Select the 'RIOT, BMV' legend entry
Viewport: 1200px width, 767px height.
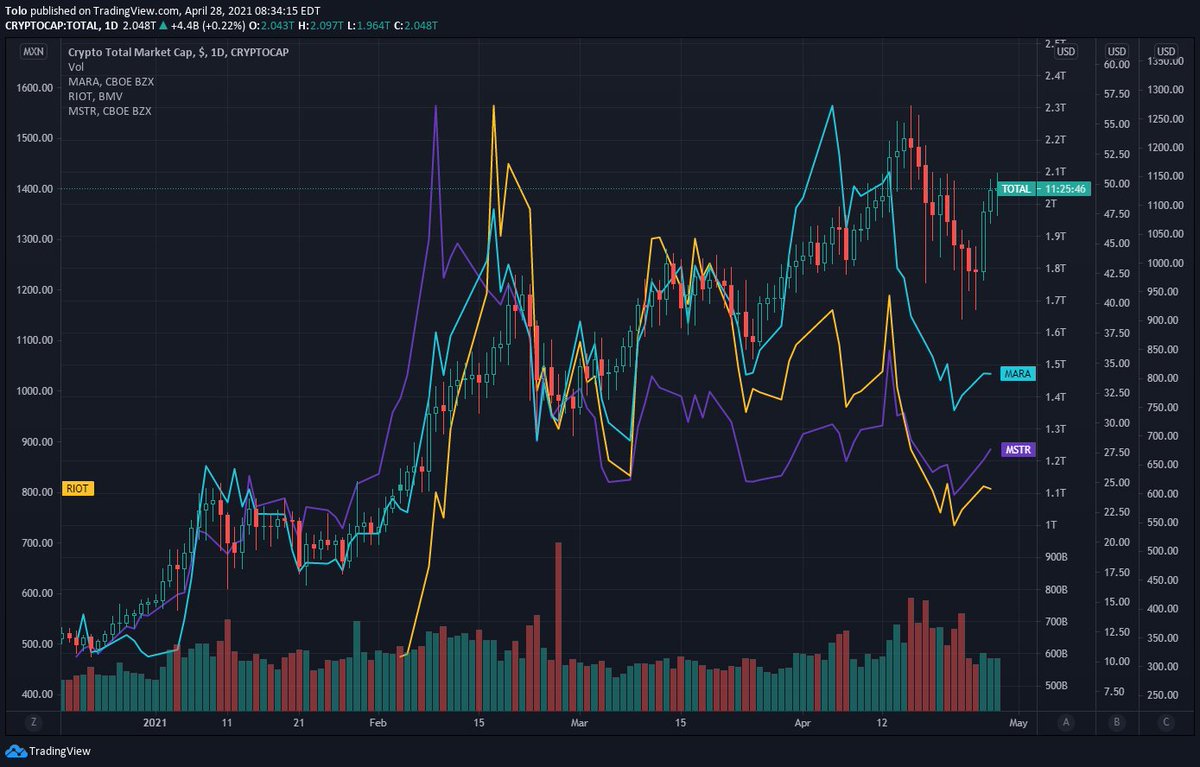click(x=93, y=96)
